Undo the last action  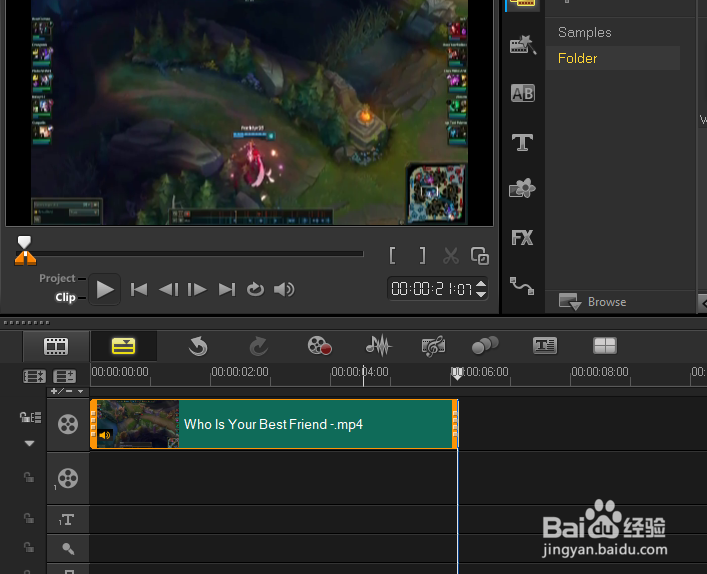pos(198,346)
